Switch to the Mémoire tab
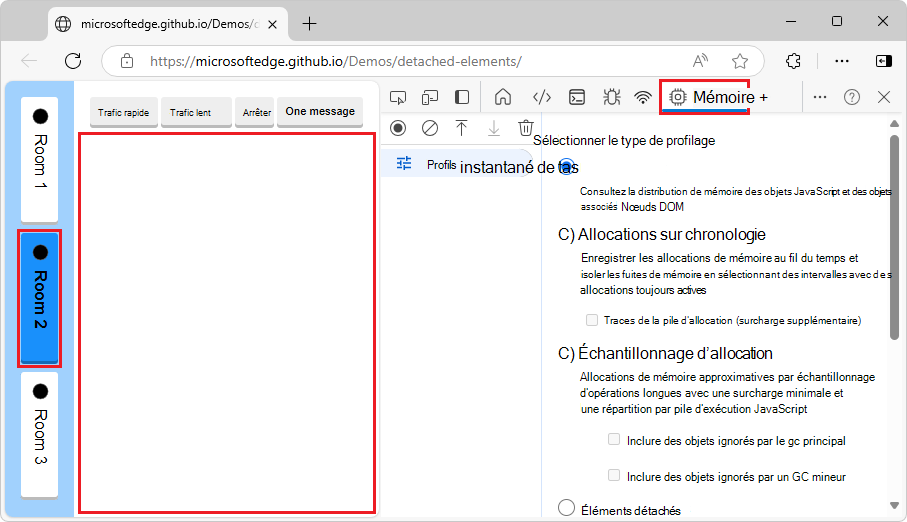The width and height of the screenshot is (907, 522). [712, 97]
